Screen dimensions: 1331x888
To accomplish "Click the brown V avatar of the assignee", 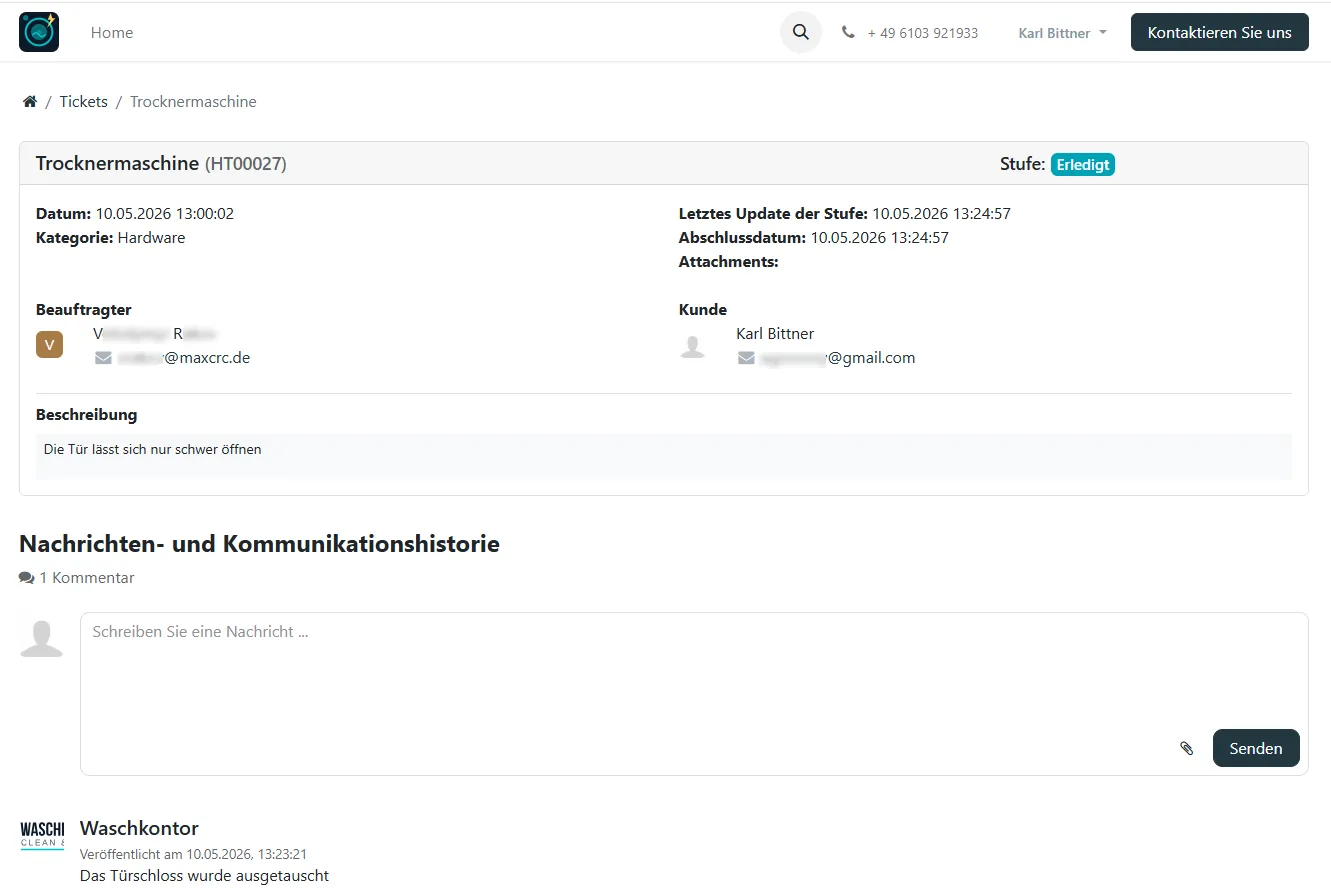I will click(49, 345).
